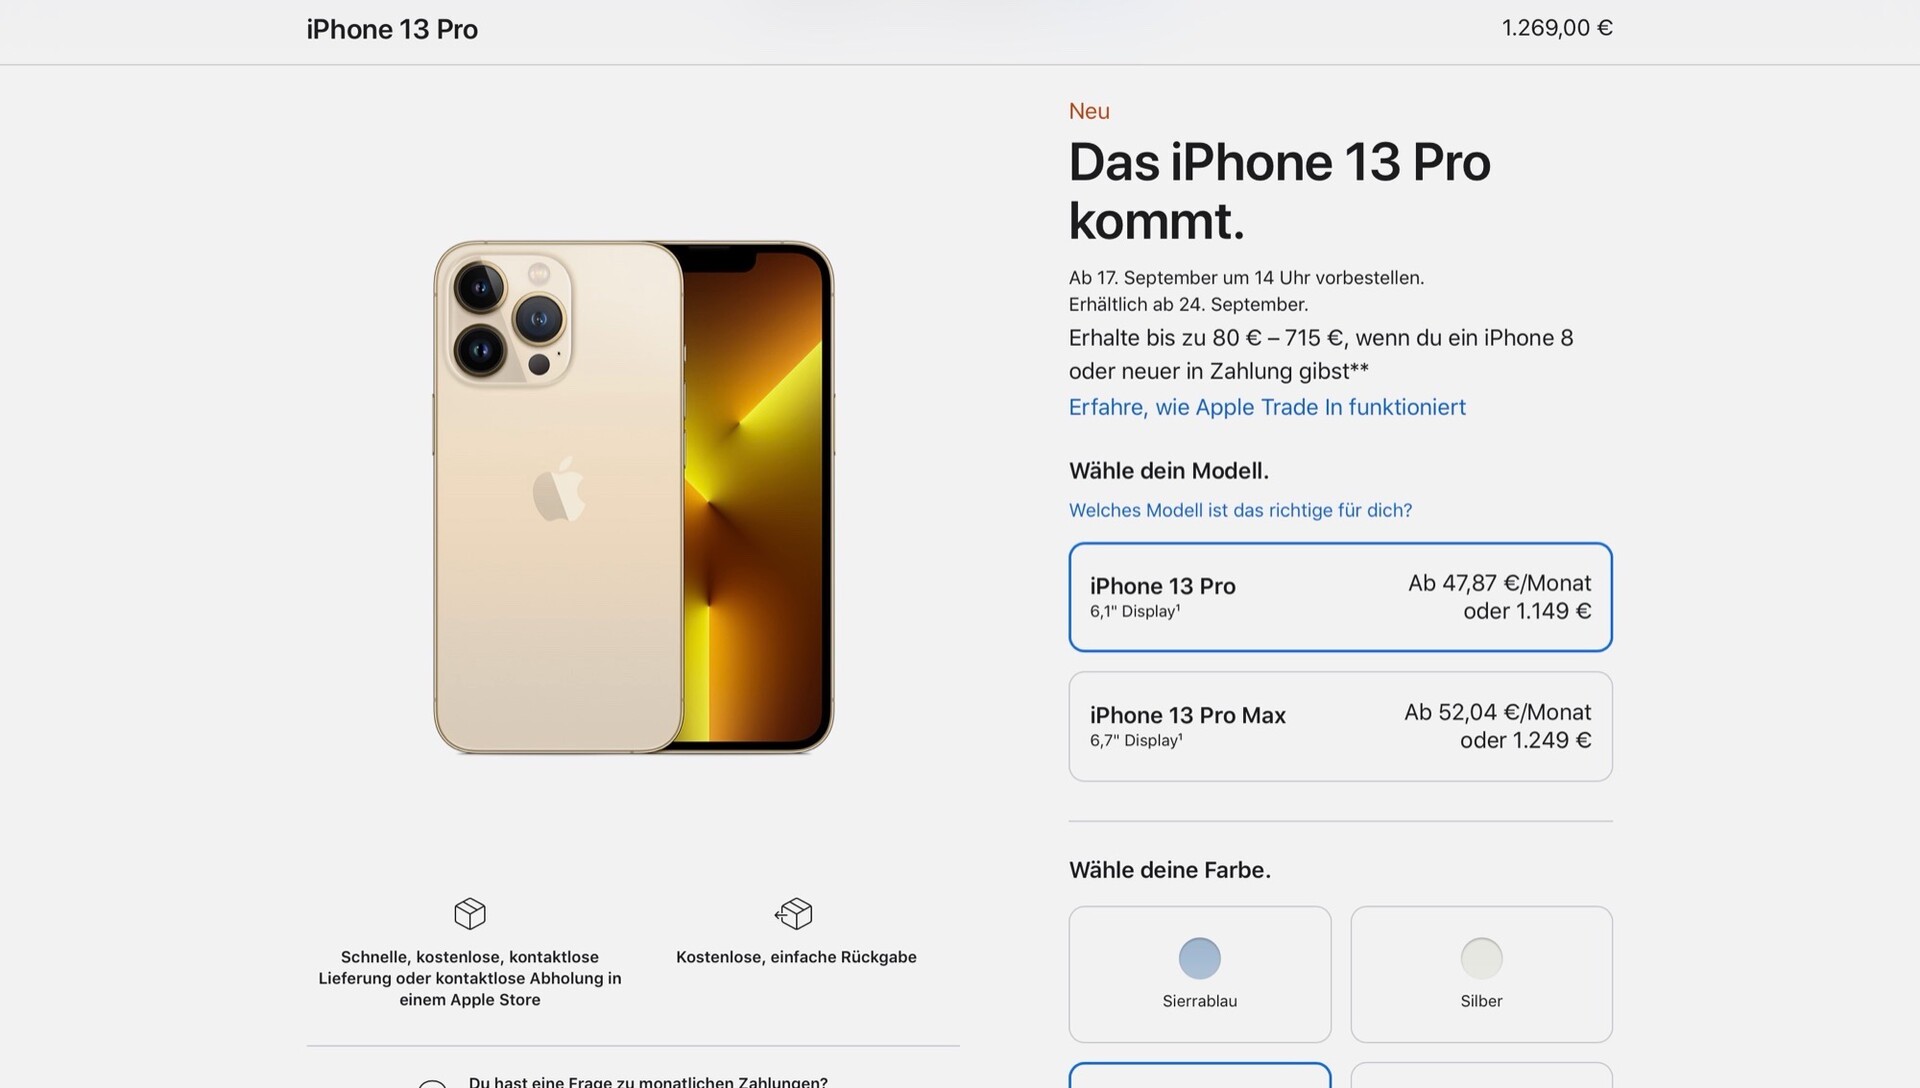Open 'Erfahre, wie Apple Trade In funktioniert' link
Screen dimensions: 1920x1088
click(x=1267, y=407)
